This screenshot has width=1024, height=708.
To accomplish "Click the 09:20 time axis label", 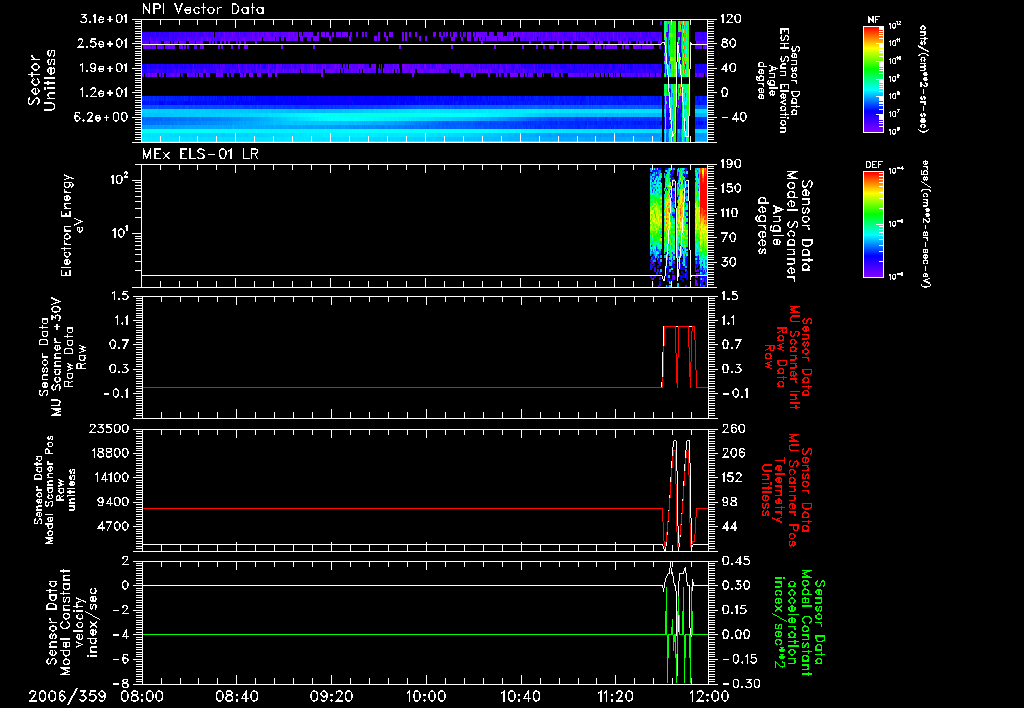I will [x=331, y=696].
